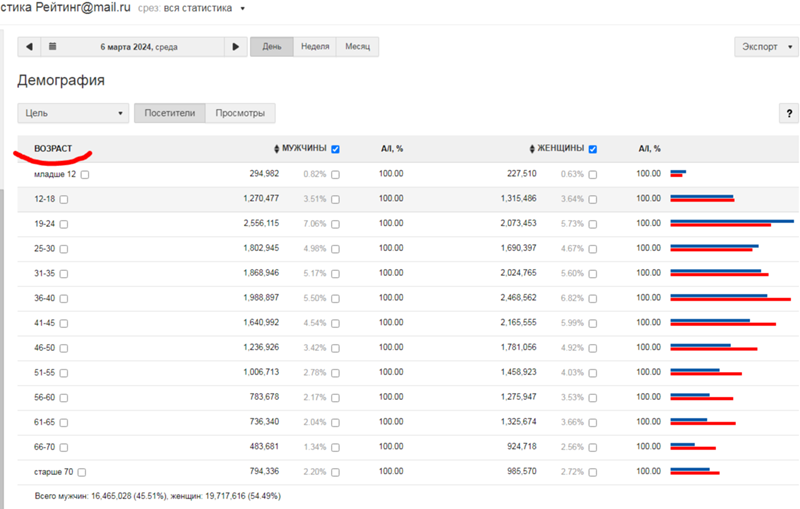Go to previous day with left arrow
Image resolution: width=800 pixels, height=509 pixels.
click(x=29, y=47)
